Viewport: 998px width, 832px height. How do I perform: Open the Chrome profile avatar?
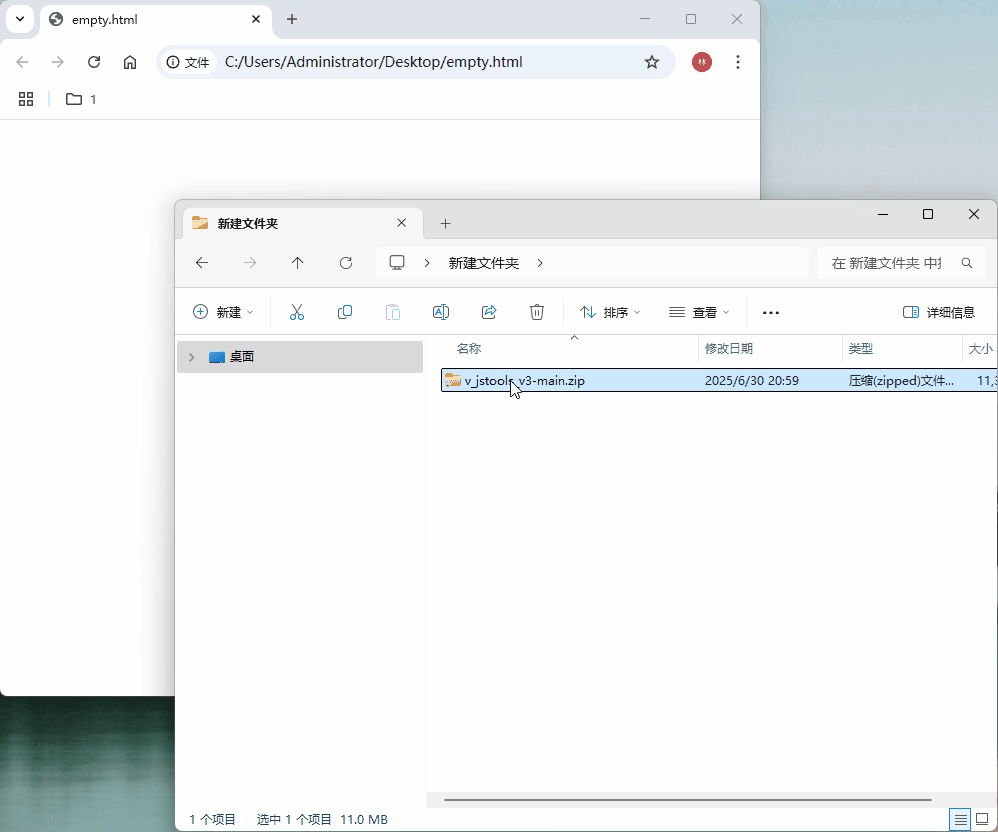(x=702, y=62)
